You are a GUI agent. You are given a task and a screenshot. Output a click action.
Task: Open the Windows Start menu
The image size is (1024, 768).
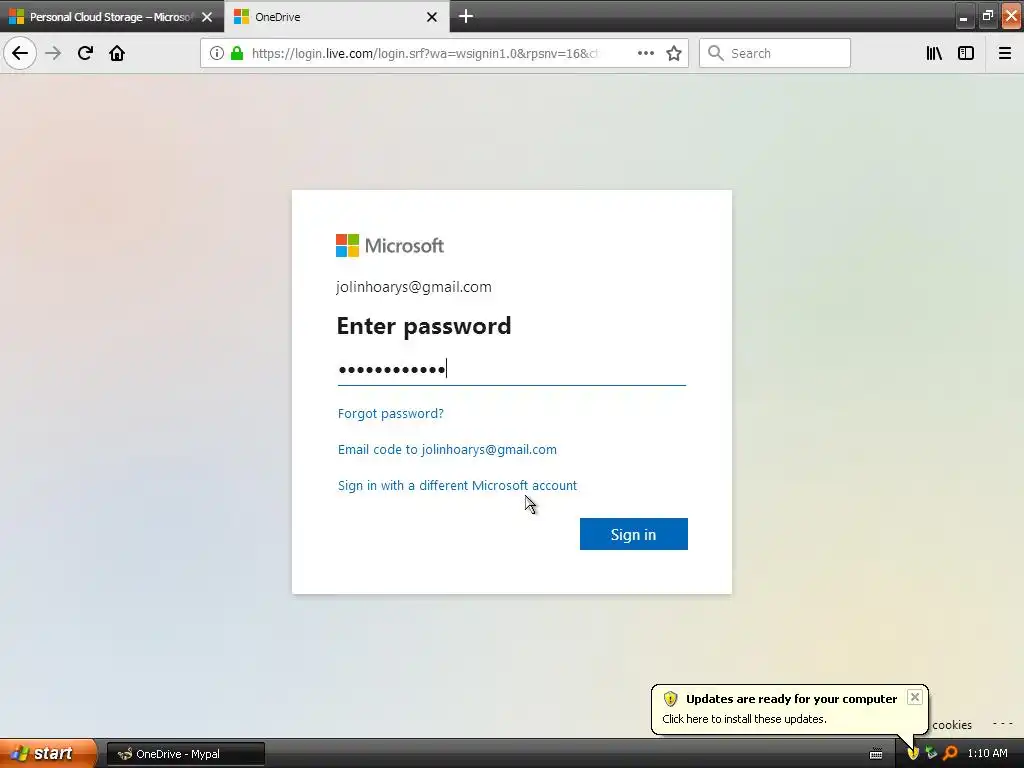click(x=47, y=754)
